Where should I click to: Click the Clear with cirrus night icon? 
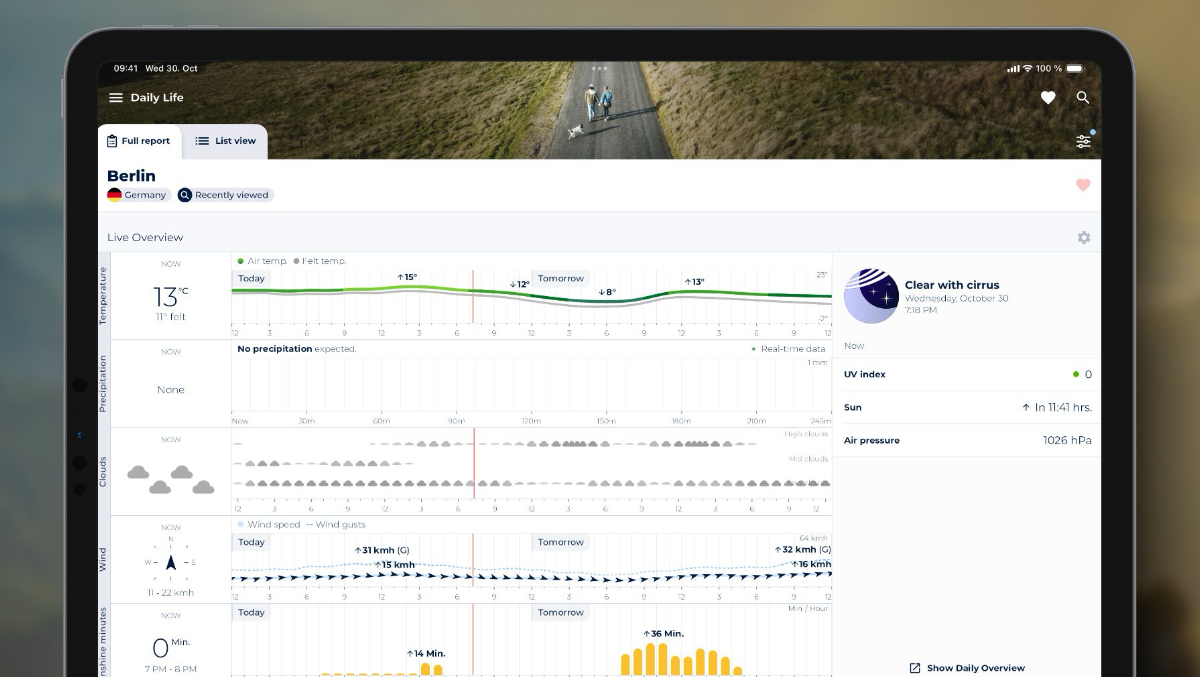871,296
